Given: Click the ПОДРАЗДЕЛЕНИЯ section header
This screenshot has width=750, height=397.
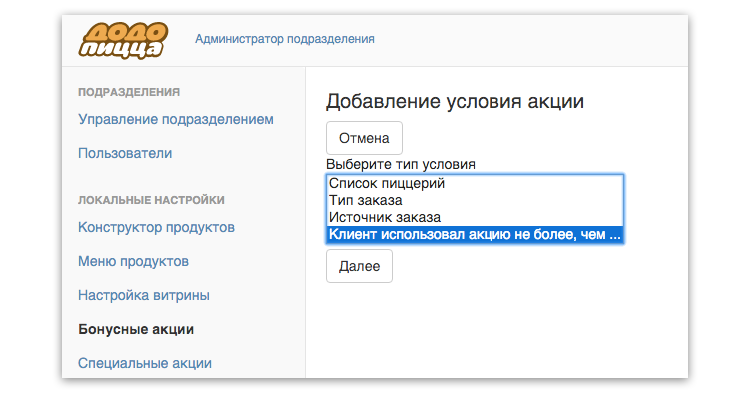Looking at the screenshot, I should pos(129,92).
